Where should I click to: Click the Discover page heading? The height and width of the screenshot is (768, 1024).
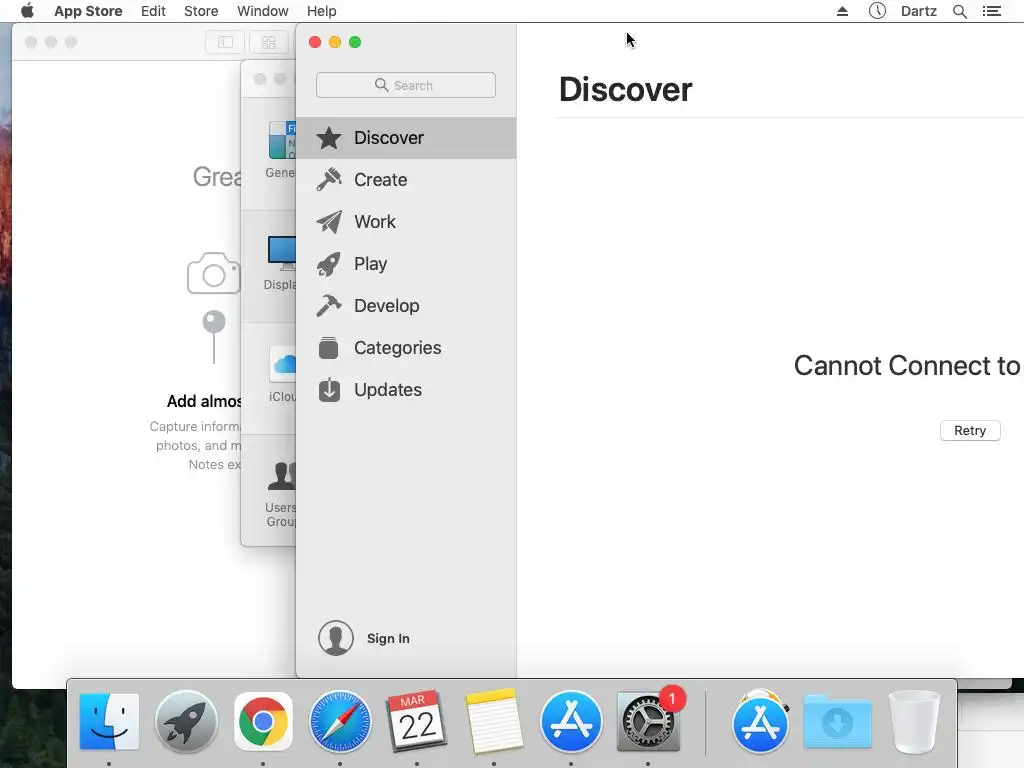pos(626,89)
